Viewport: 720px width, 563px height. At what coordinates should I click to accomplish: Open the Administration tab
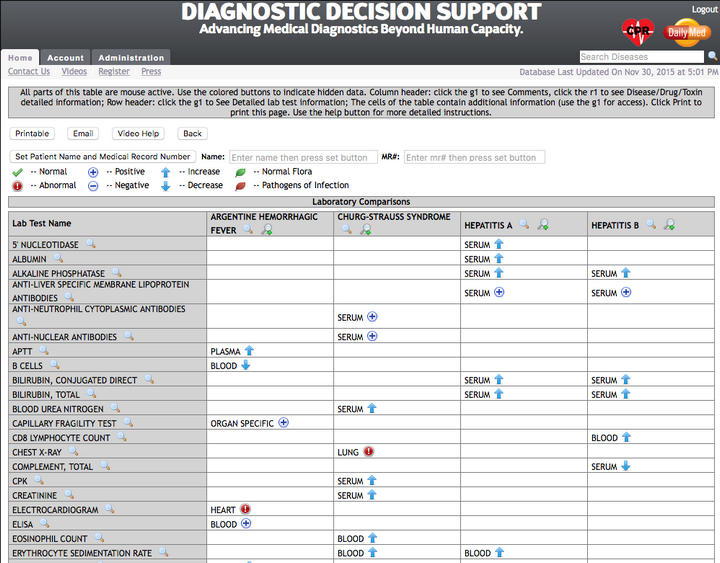(x=131, y=57)
